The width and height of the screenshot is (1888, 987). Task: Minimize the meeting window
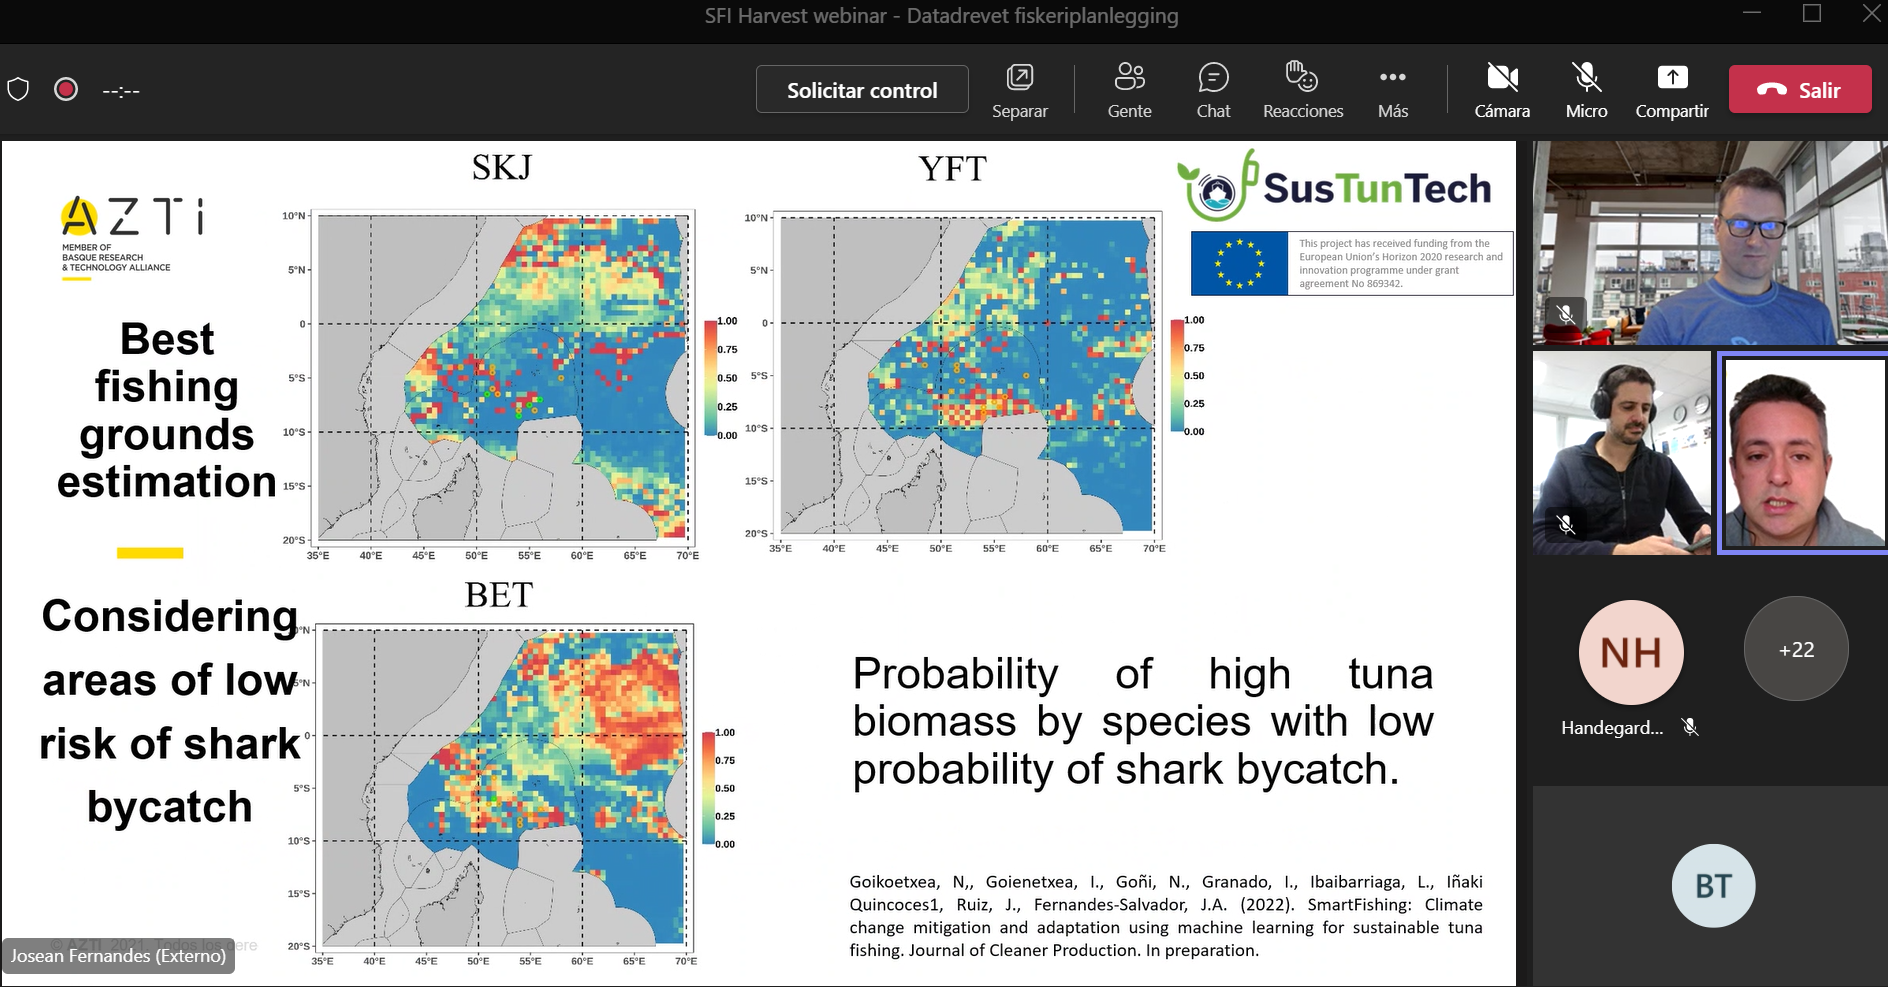coord(1752,14)
